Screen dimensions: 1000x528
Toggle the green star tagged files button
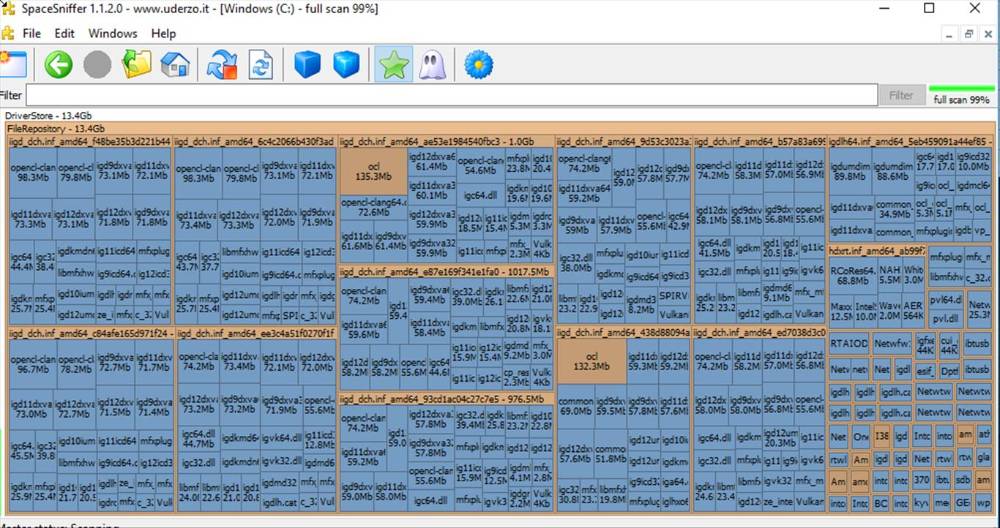[393, 65]
